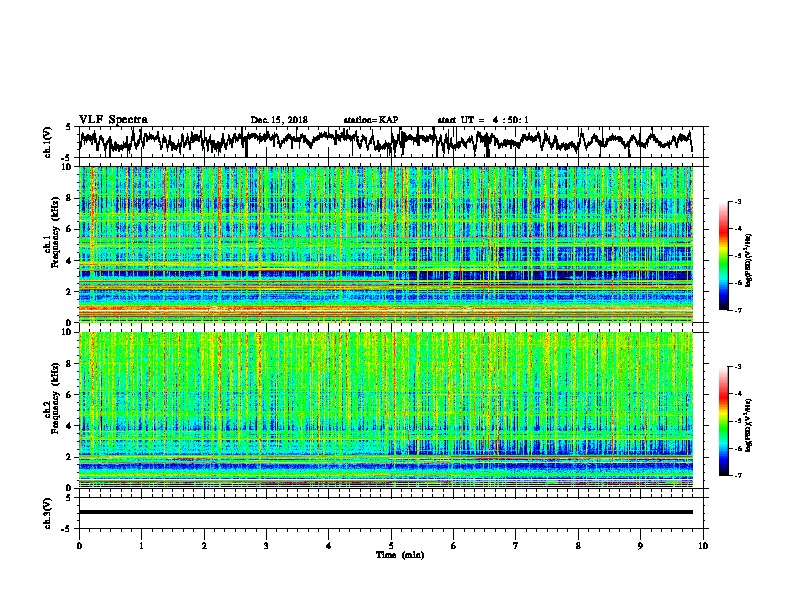The width and height of the screenshot is (792, 612).
Task: Click the ch.1 spectrogram color bar
Action: [x=723, y=256]
